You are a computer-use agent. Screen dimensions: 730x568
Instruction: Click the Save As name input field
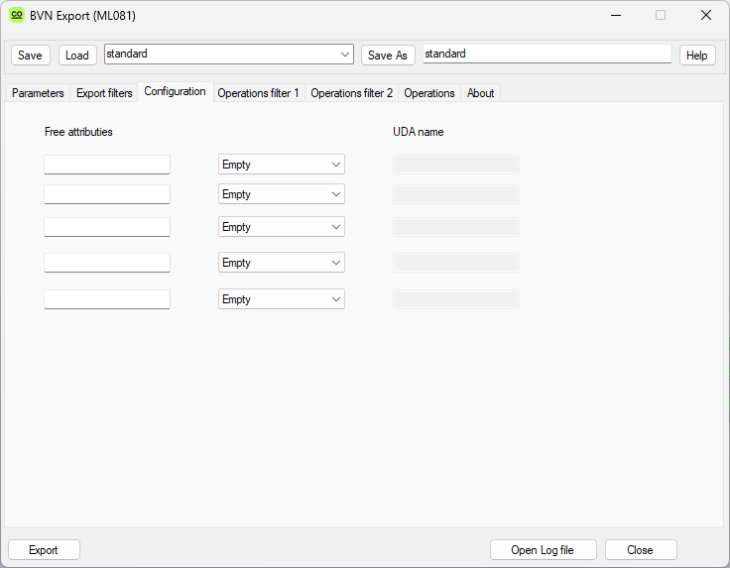(546, 54)
